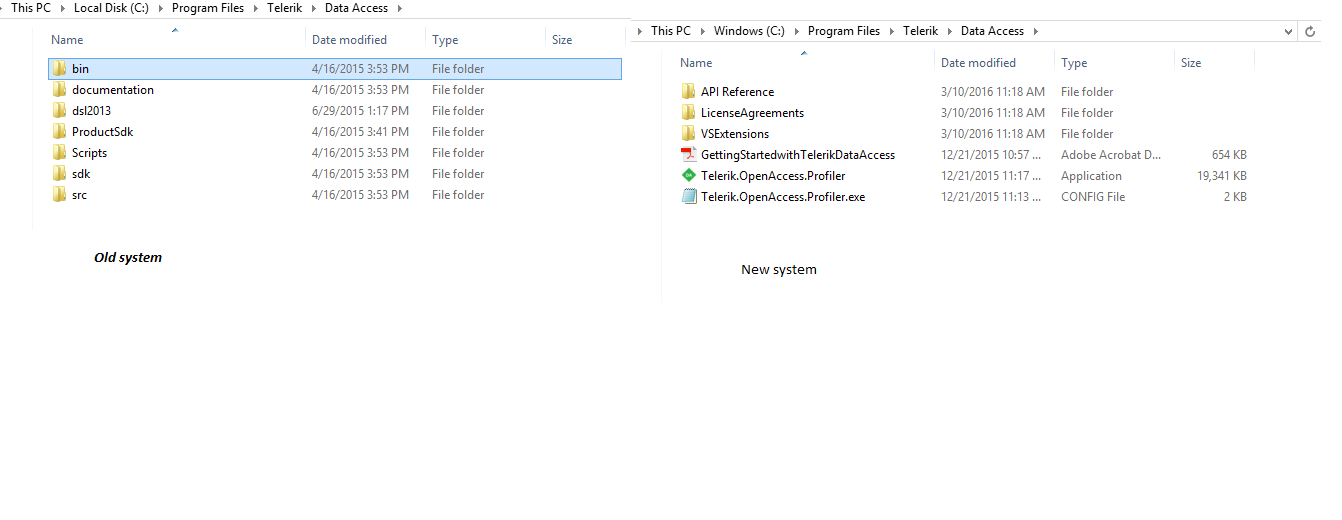Click the bin folder icon in the old system window
Screen dimensions: 1342x520
click(59, 69)
